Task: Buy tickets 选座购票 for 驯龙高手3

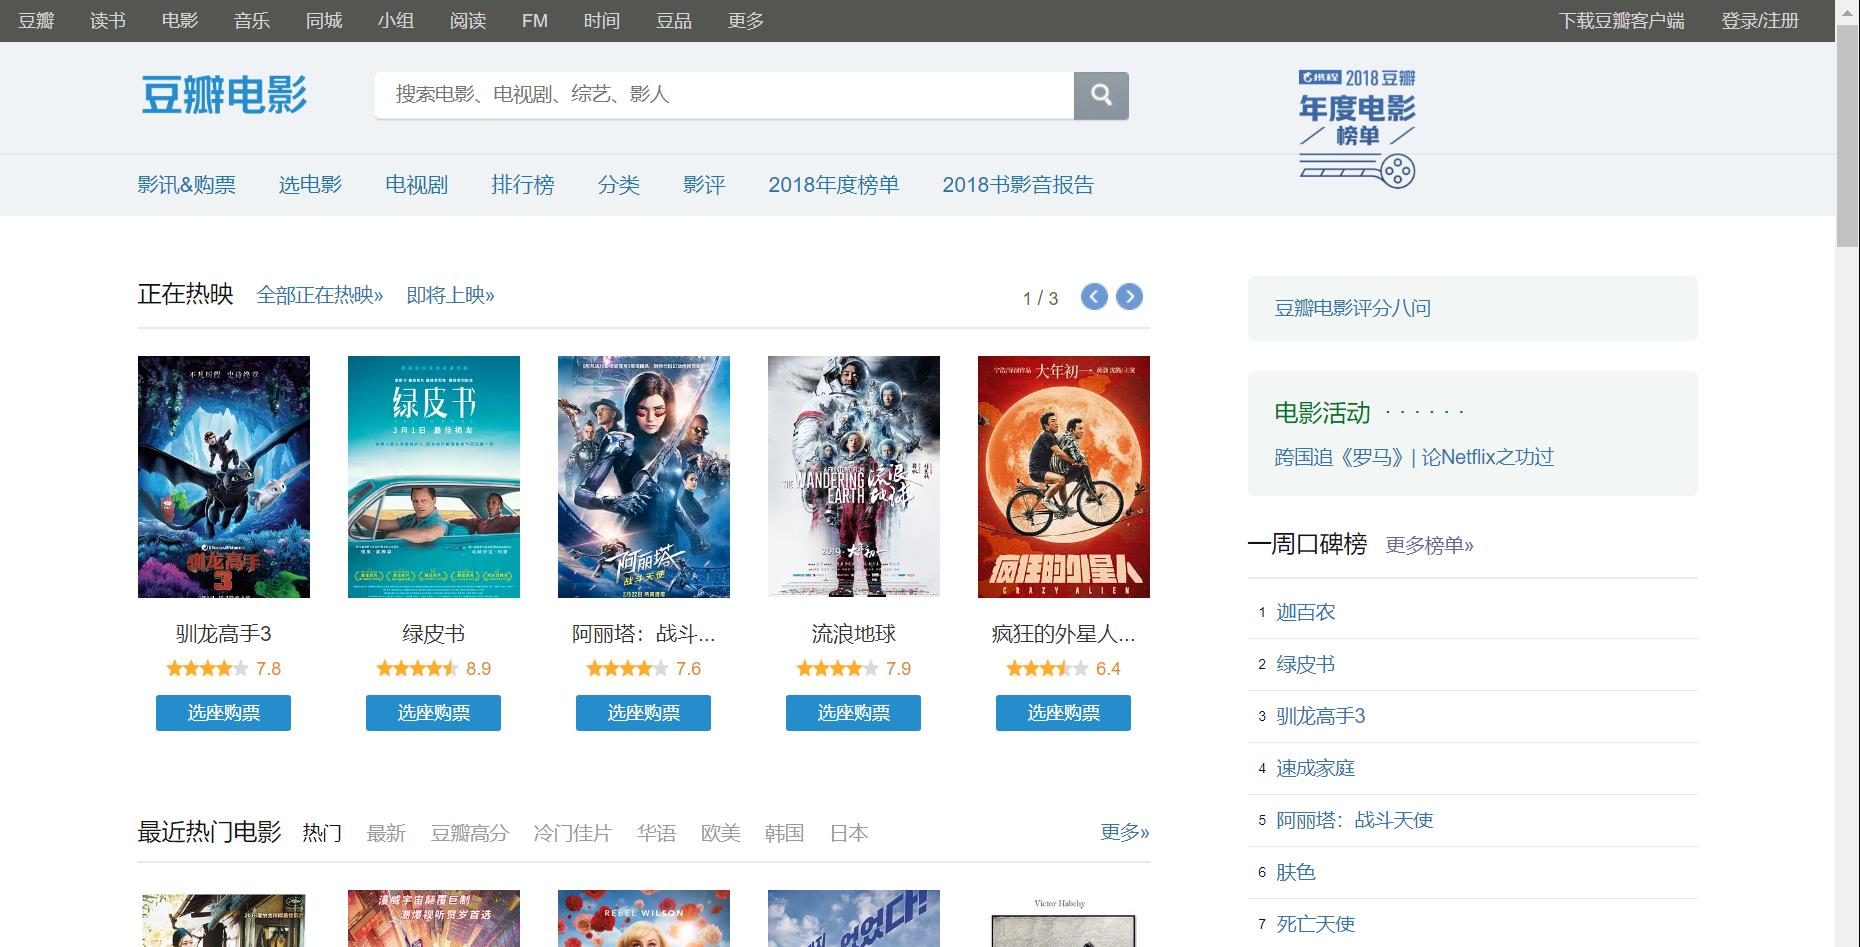Action: [224, 713]
